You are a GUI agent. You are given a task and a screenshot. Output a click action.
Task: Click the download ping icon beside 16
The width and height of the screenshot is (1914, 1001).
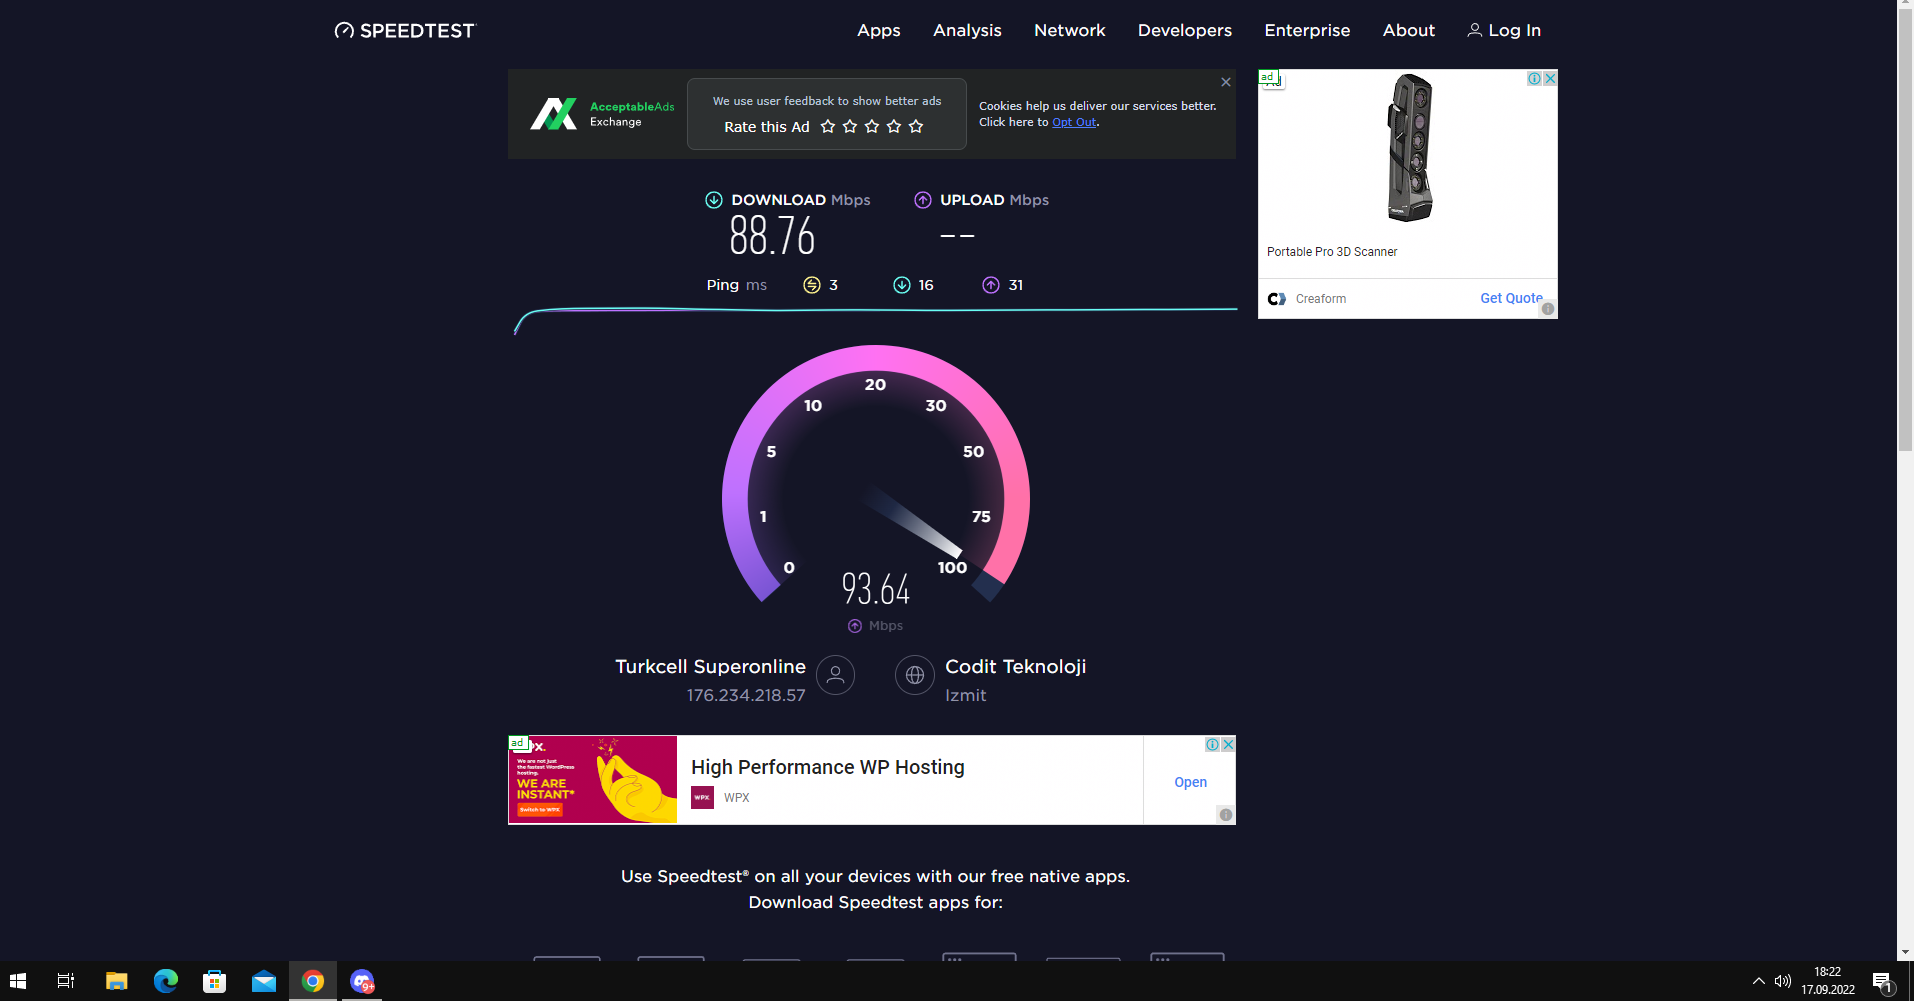[902, 285]
